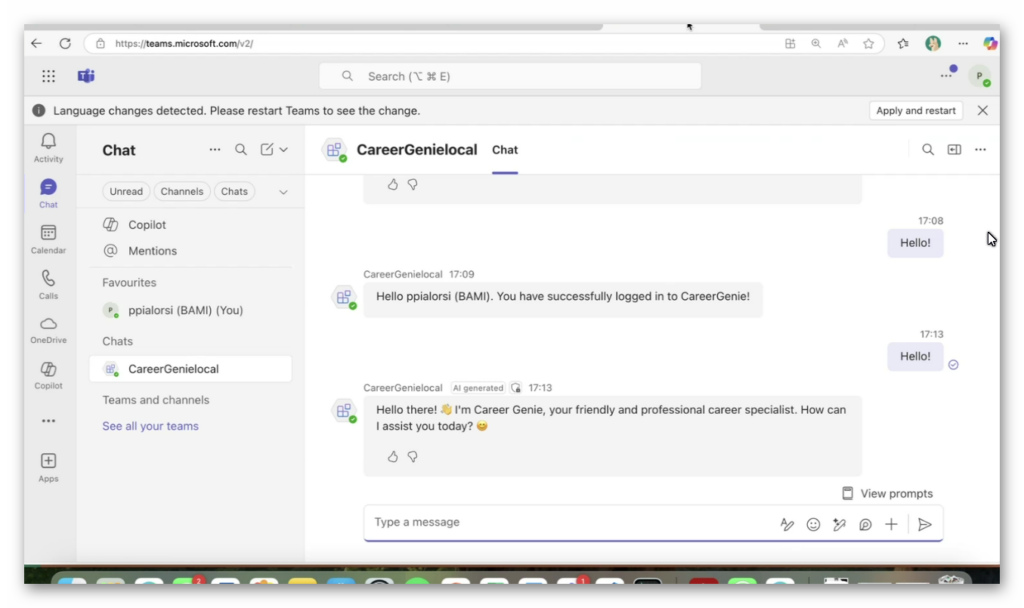Click into the Teams search box

(x=510, y=76)
